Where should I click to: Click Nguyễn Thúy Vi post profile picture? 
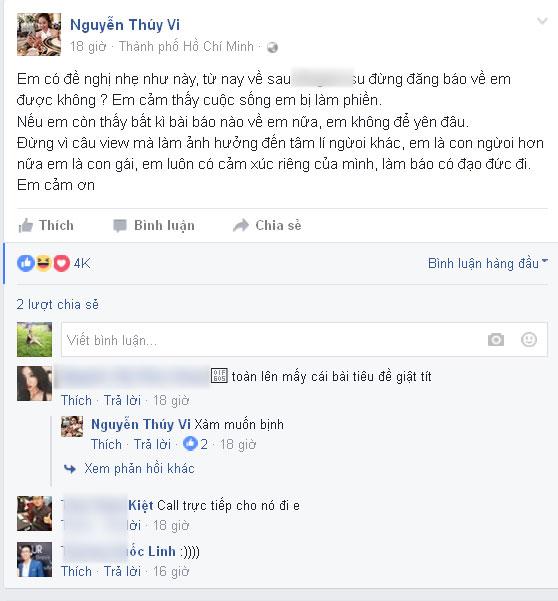(39, 34)
